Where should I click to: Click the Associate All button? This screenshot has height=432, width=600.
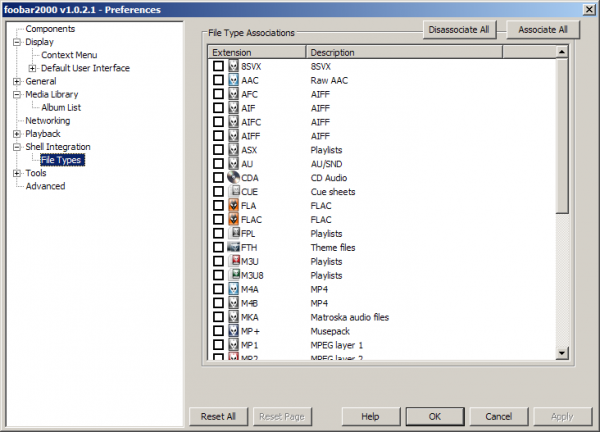[x=542, y=30]
